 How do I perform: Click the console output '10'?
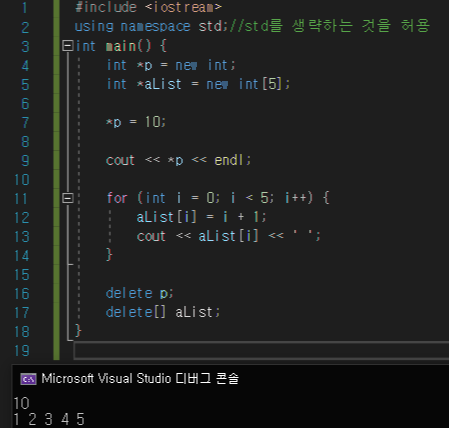[x=22, y=403]
